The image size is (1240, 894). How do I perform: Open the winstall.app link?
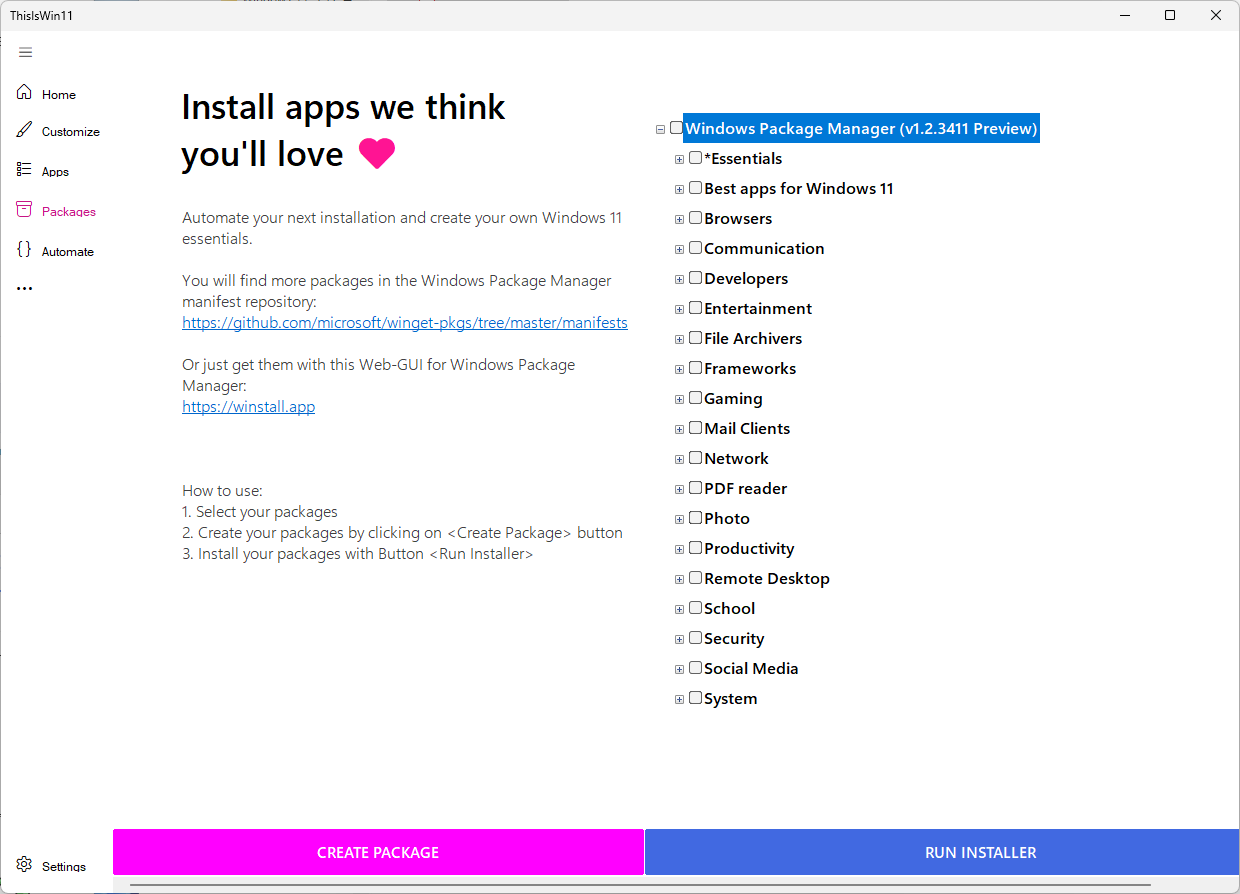(249, 407)
